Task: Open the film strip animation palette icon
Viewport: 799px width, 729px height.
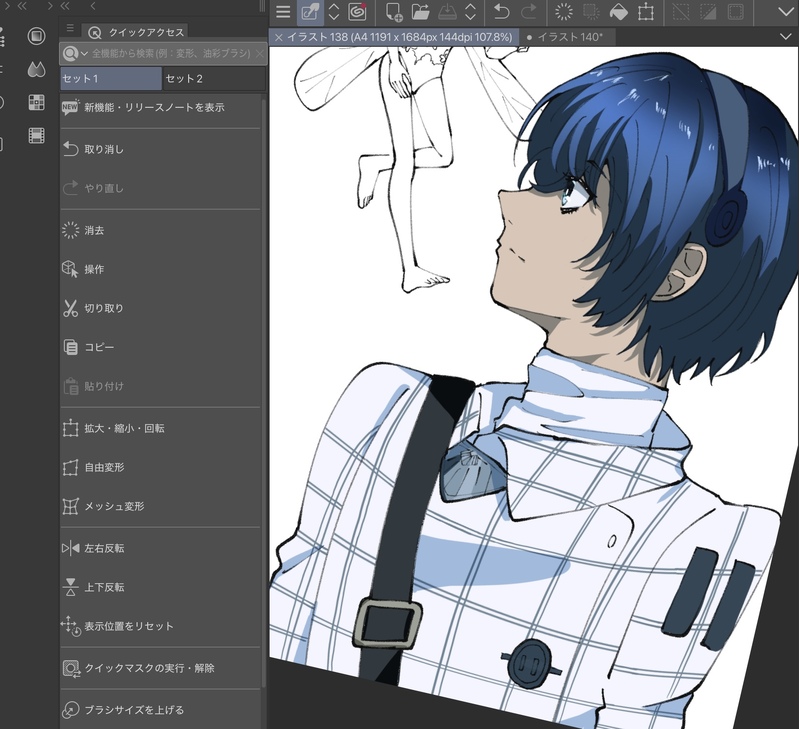Action: tap(36, 136)
